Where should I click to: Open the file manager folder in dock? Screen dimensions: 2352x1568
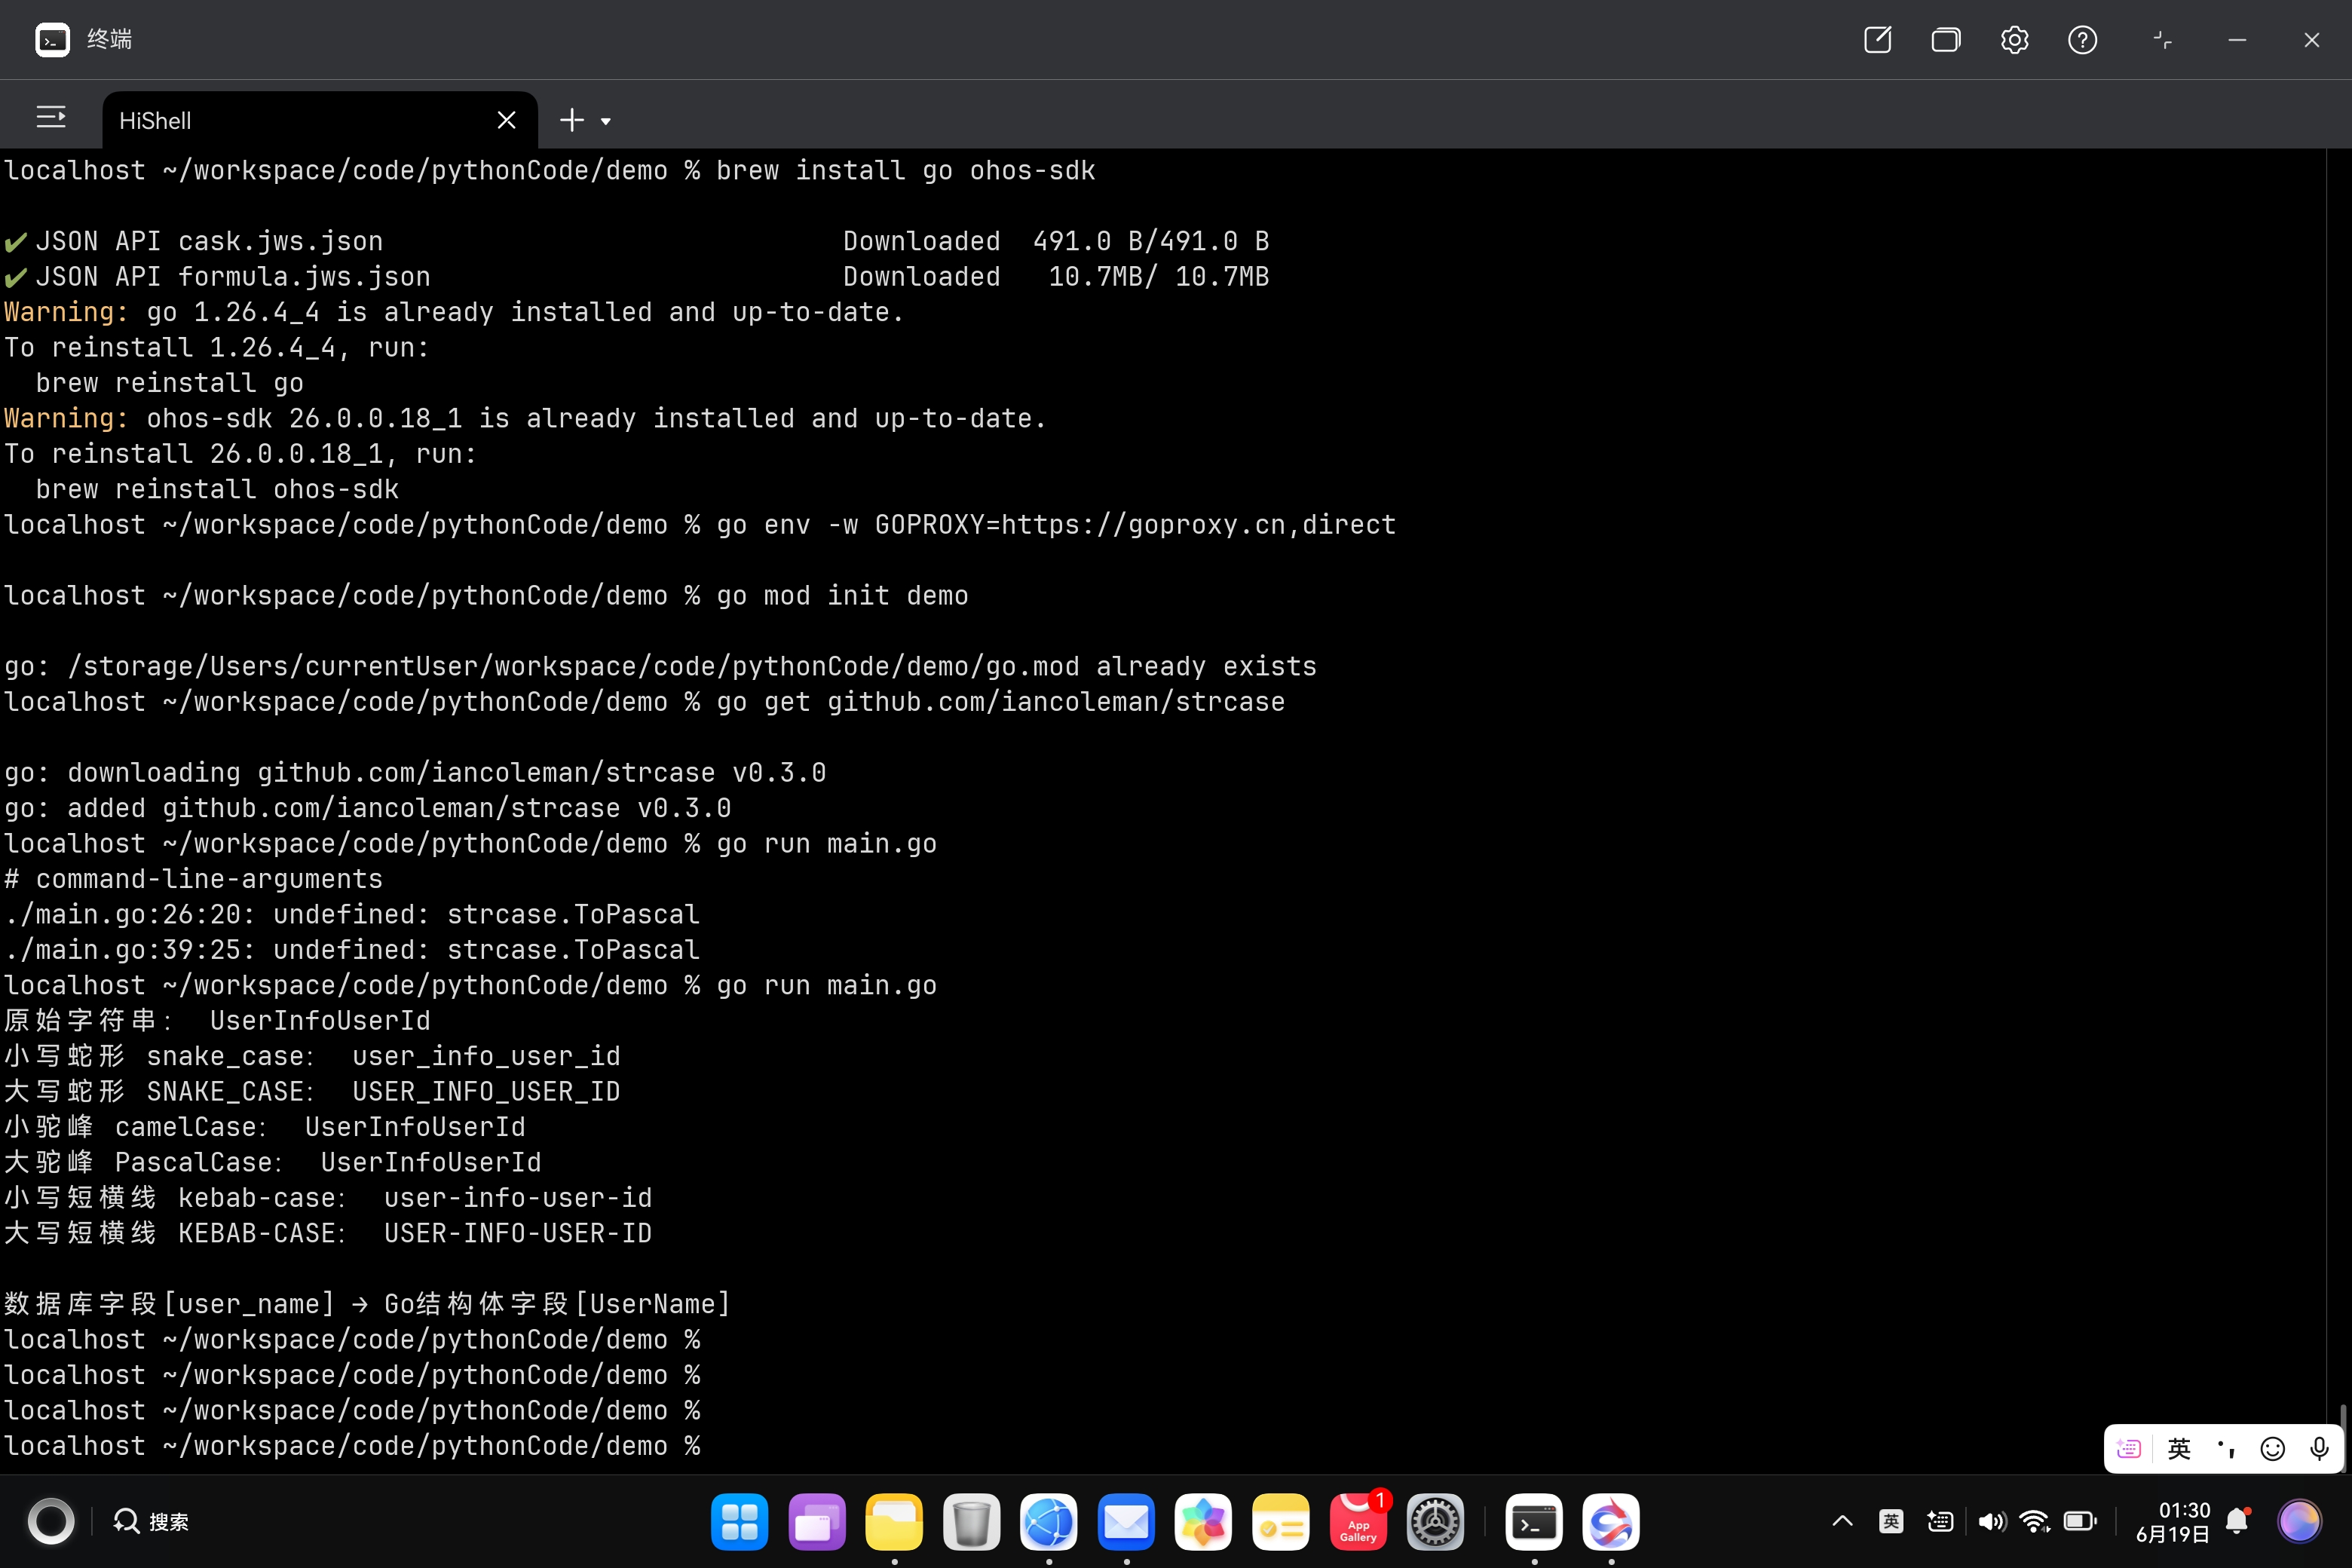coord(894,1522)
